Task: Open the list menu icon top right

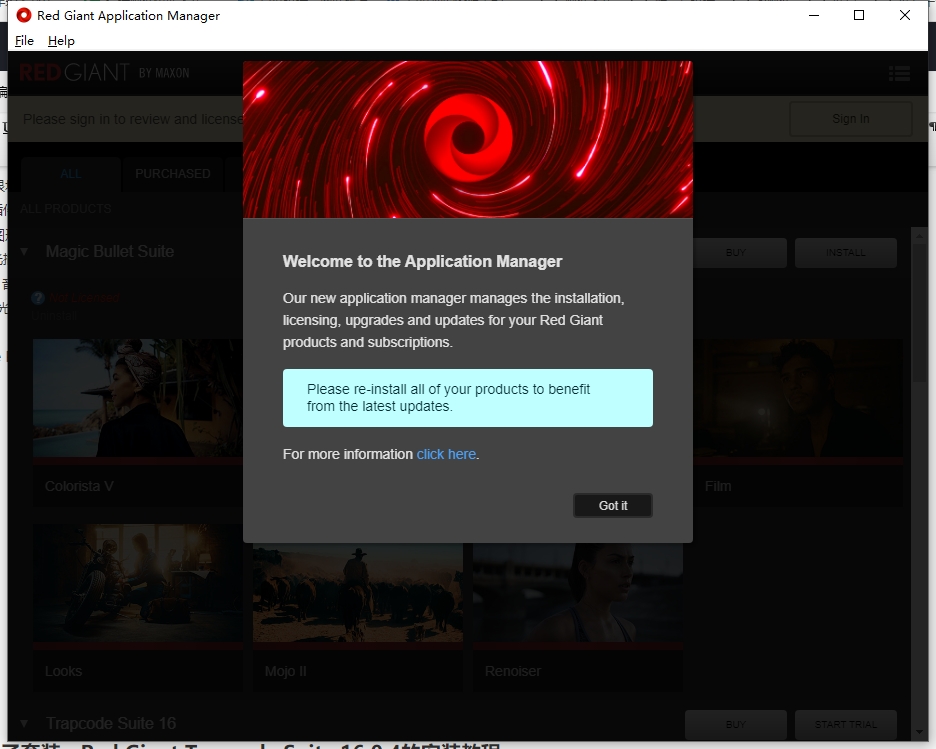Action: point(899,73)
